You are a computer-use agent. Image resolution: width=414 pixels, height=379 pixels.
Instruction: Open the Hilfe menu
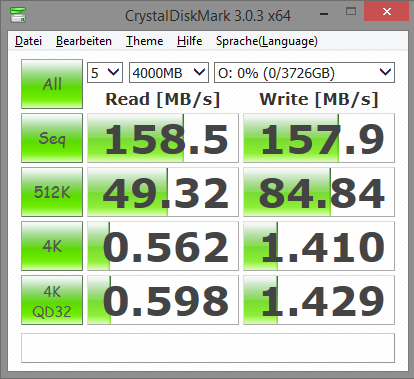coord(189,41)
